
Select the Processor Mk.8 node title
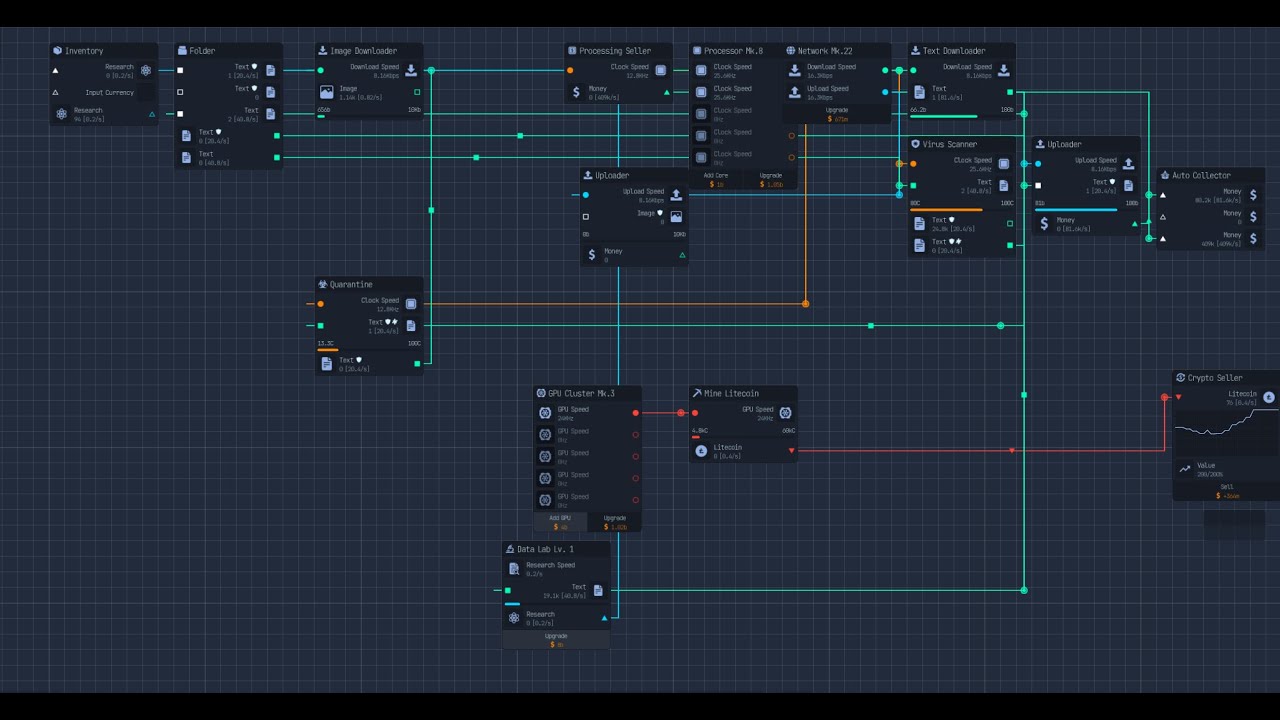(733, 51)
